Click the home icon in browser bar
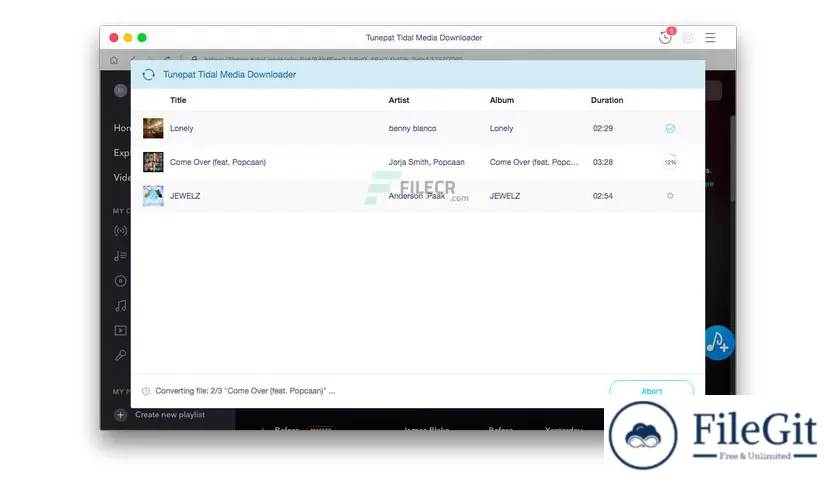The image size is (836, 484). click(114, 60)
